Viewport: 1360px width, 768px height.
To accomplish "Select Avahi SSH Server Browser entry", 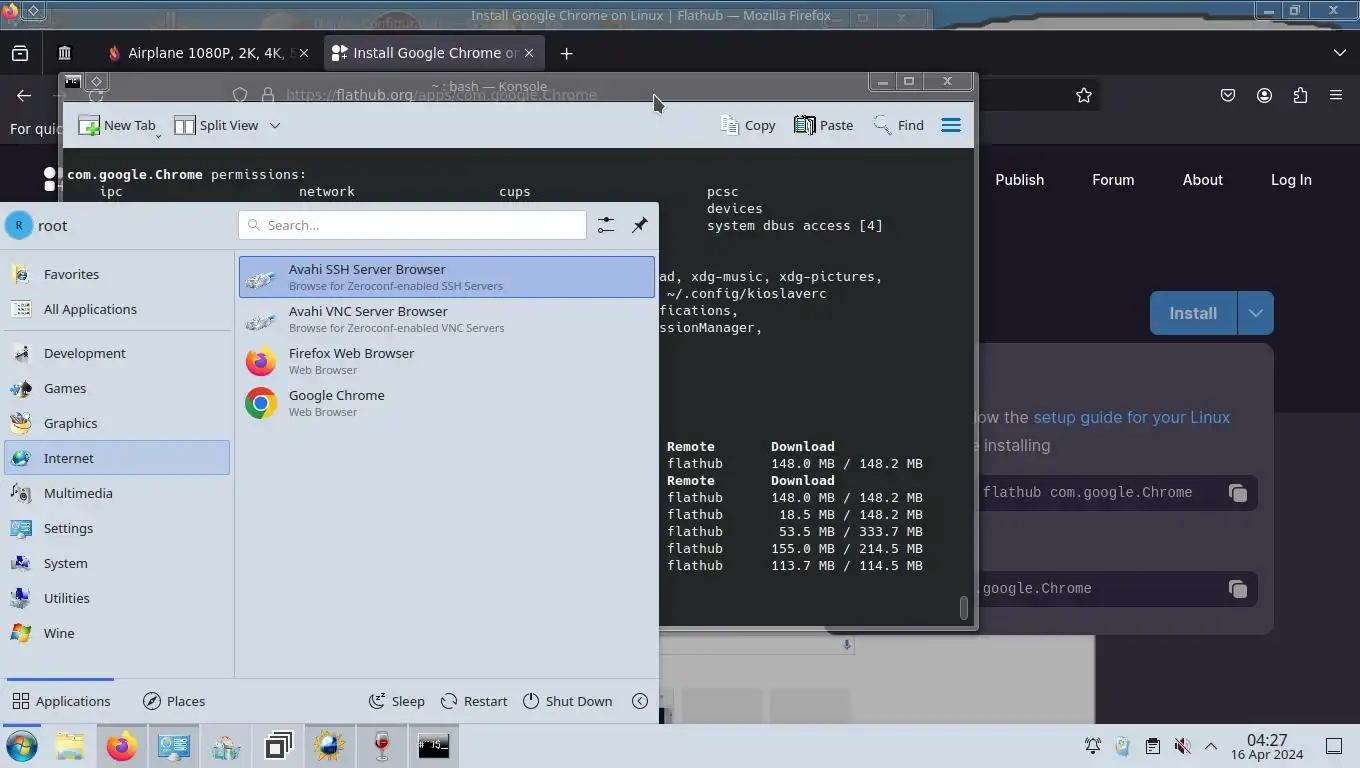I will (x=446, y=277).
